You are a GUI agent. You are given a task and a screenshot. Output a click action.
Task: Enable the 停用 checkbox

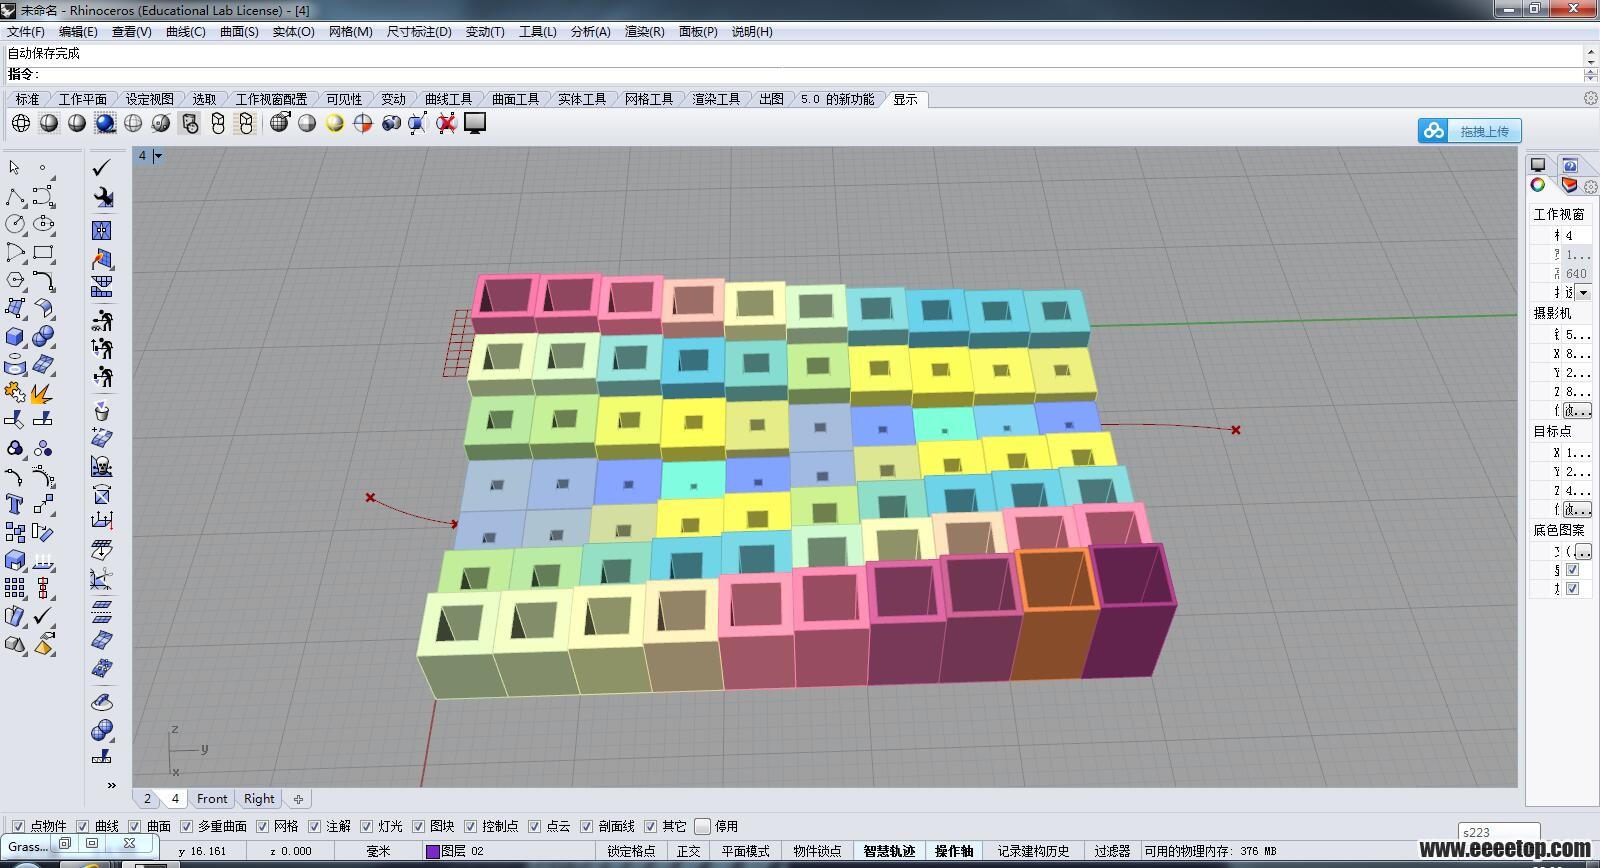(703, 826)
